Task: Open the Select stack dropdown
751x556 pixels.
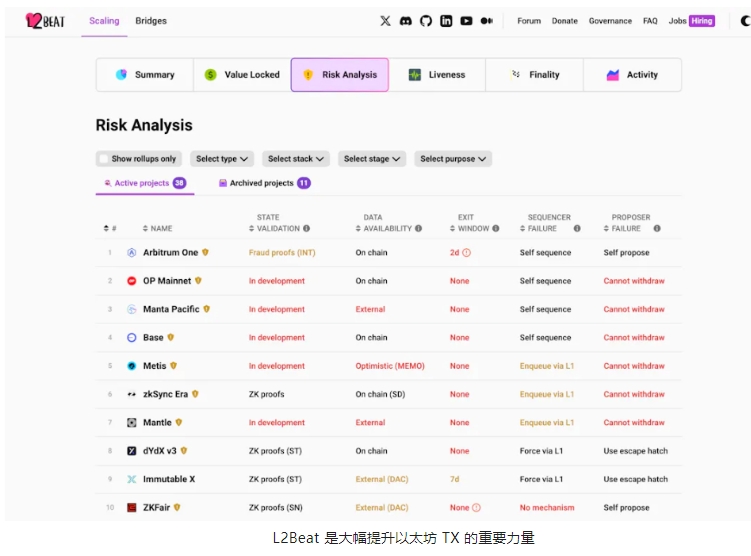Action: (296, 159)
